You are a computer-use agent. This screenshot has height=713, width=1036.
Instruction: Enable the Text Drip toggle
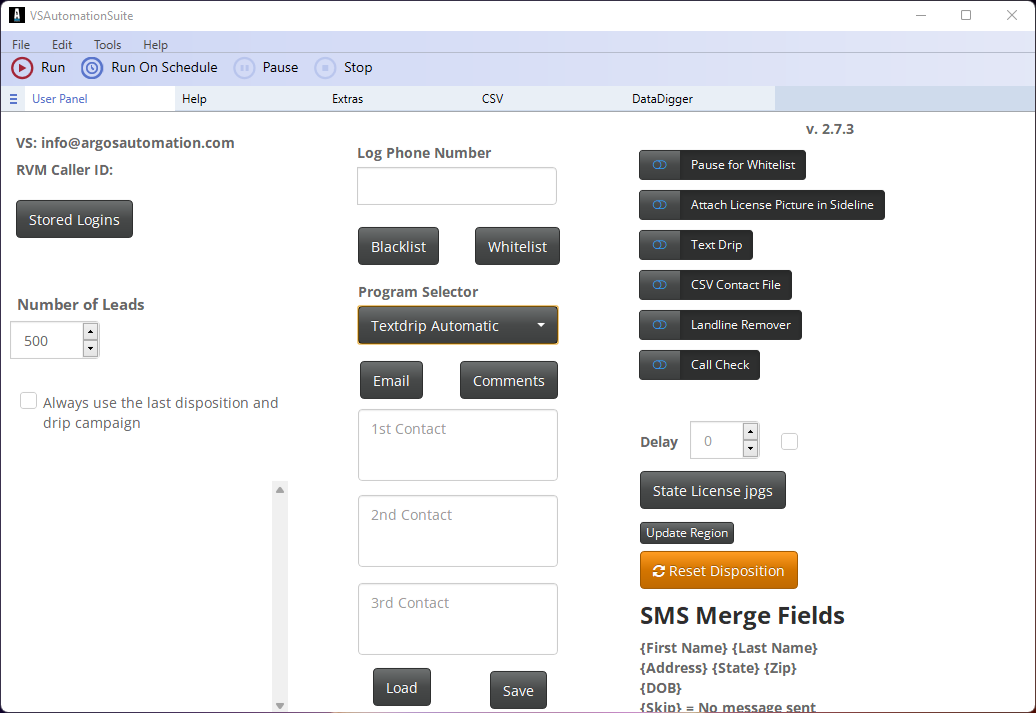[x=660, y=245]
